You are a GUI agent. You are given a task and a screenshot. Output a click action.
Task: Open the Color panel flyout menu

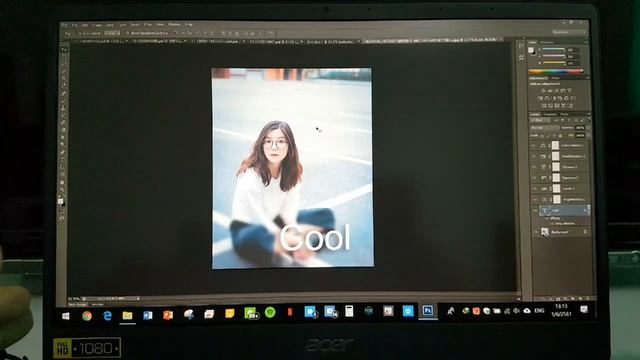(x=586, y=42)
